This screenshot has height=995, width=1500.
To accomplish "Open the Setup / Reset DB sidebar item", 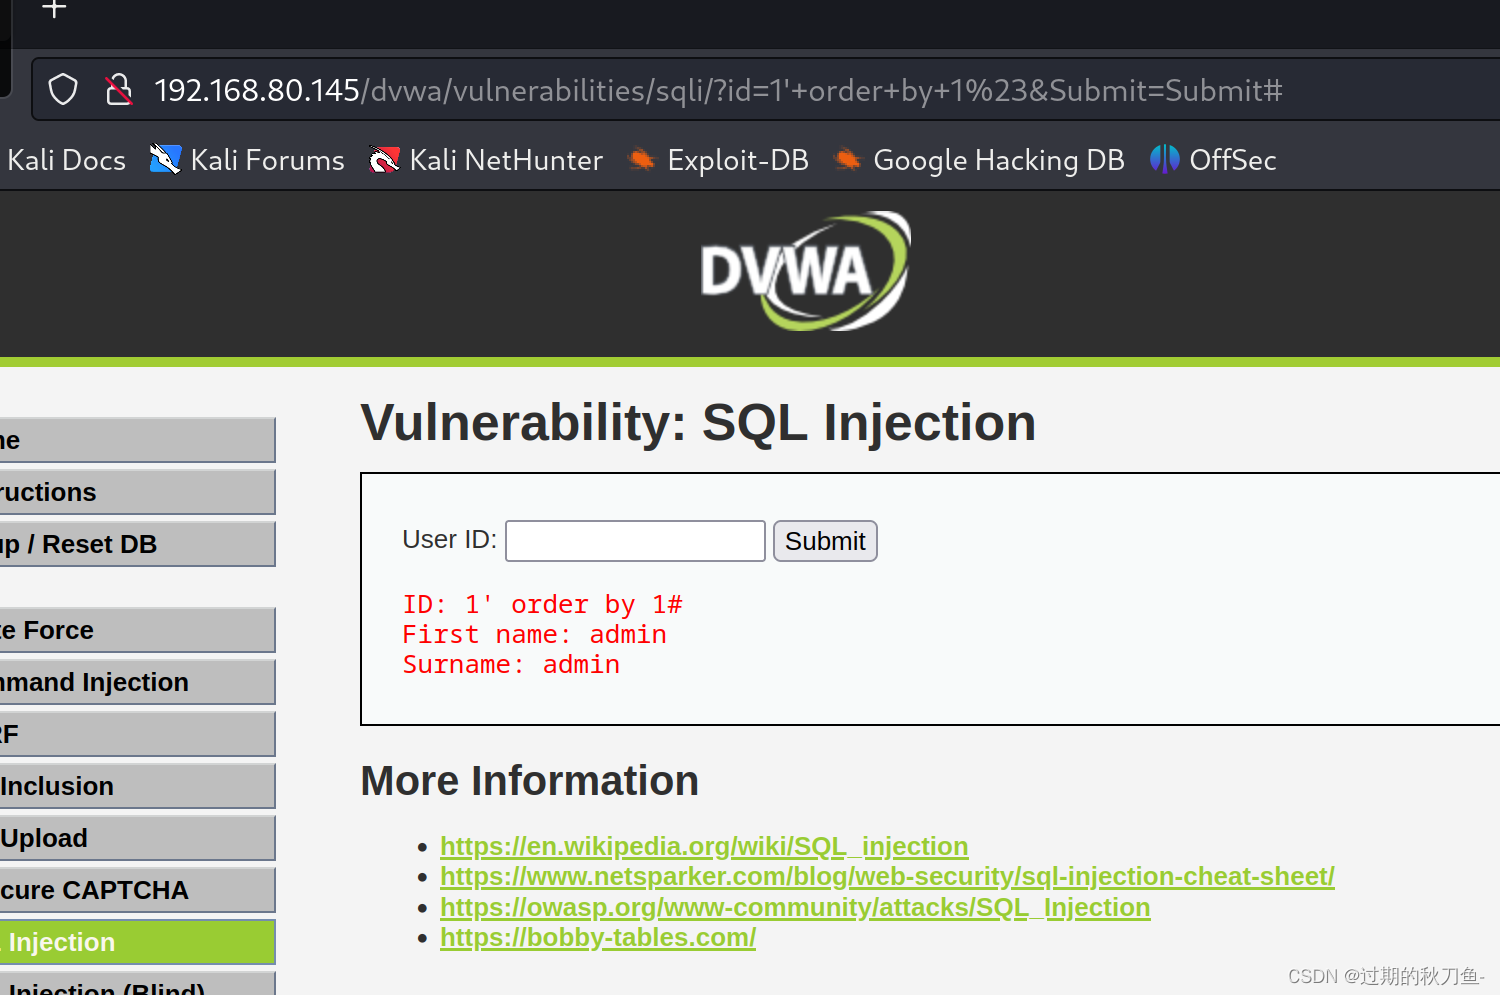I will point(137,544).
